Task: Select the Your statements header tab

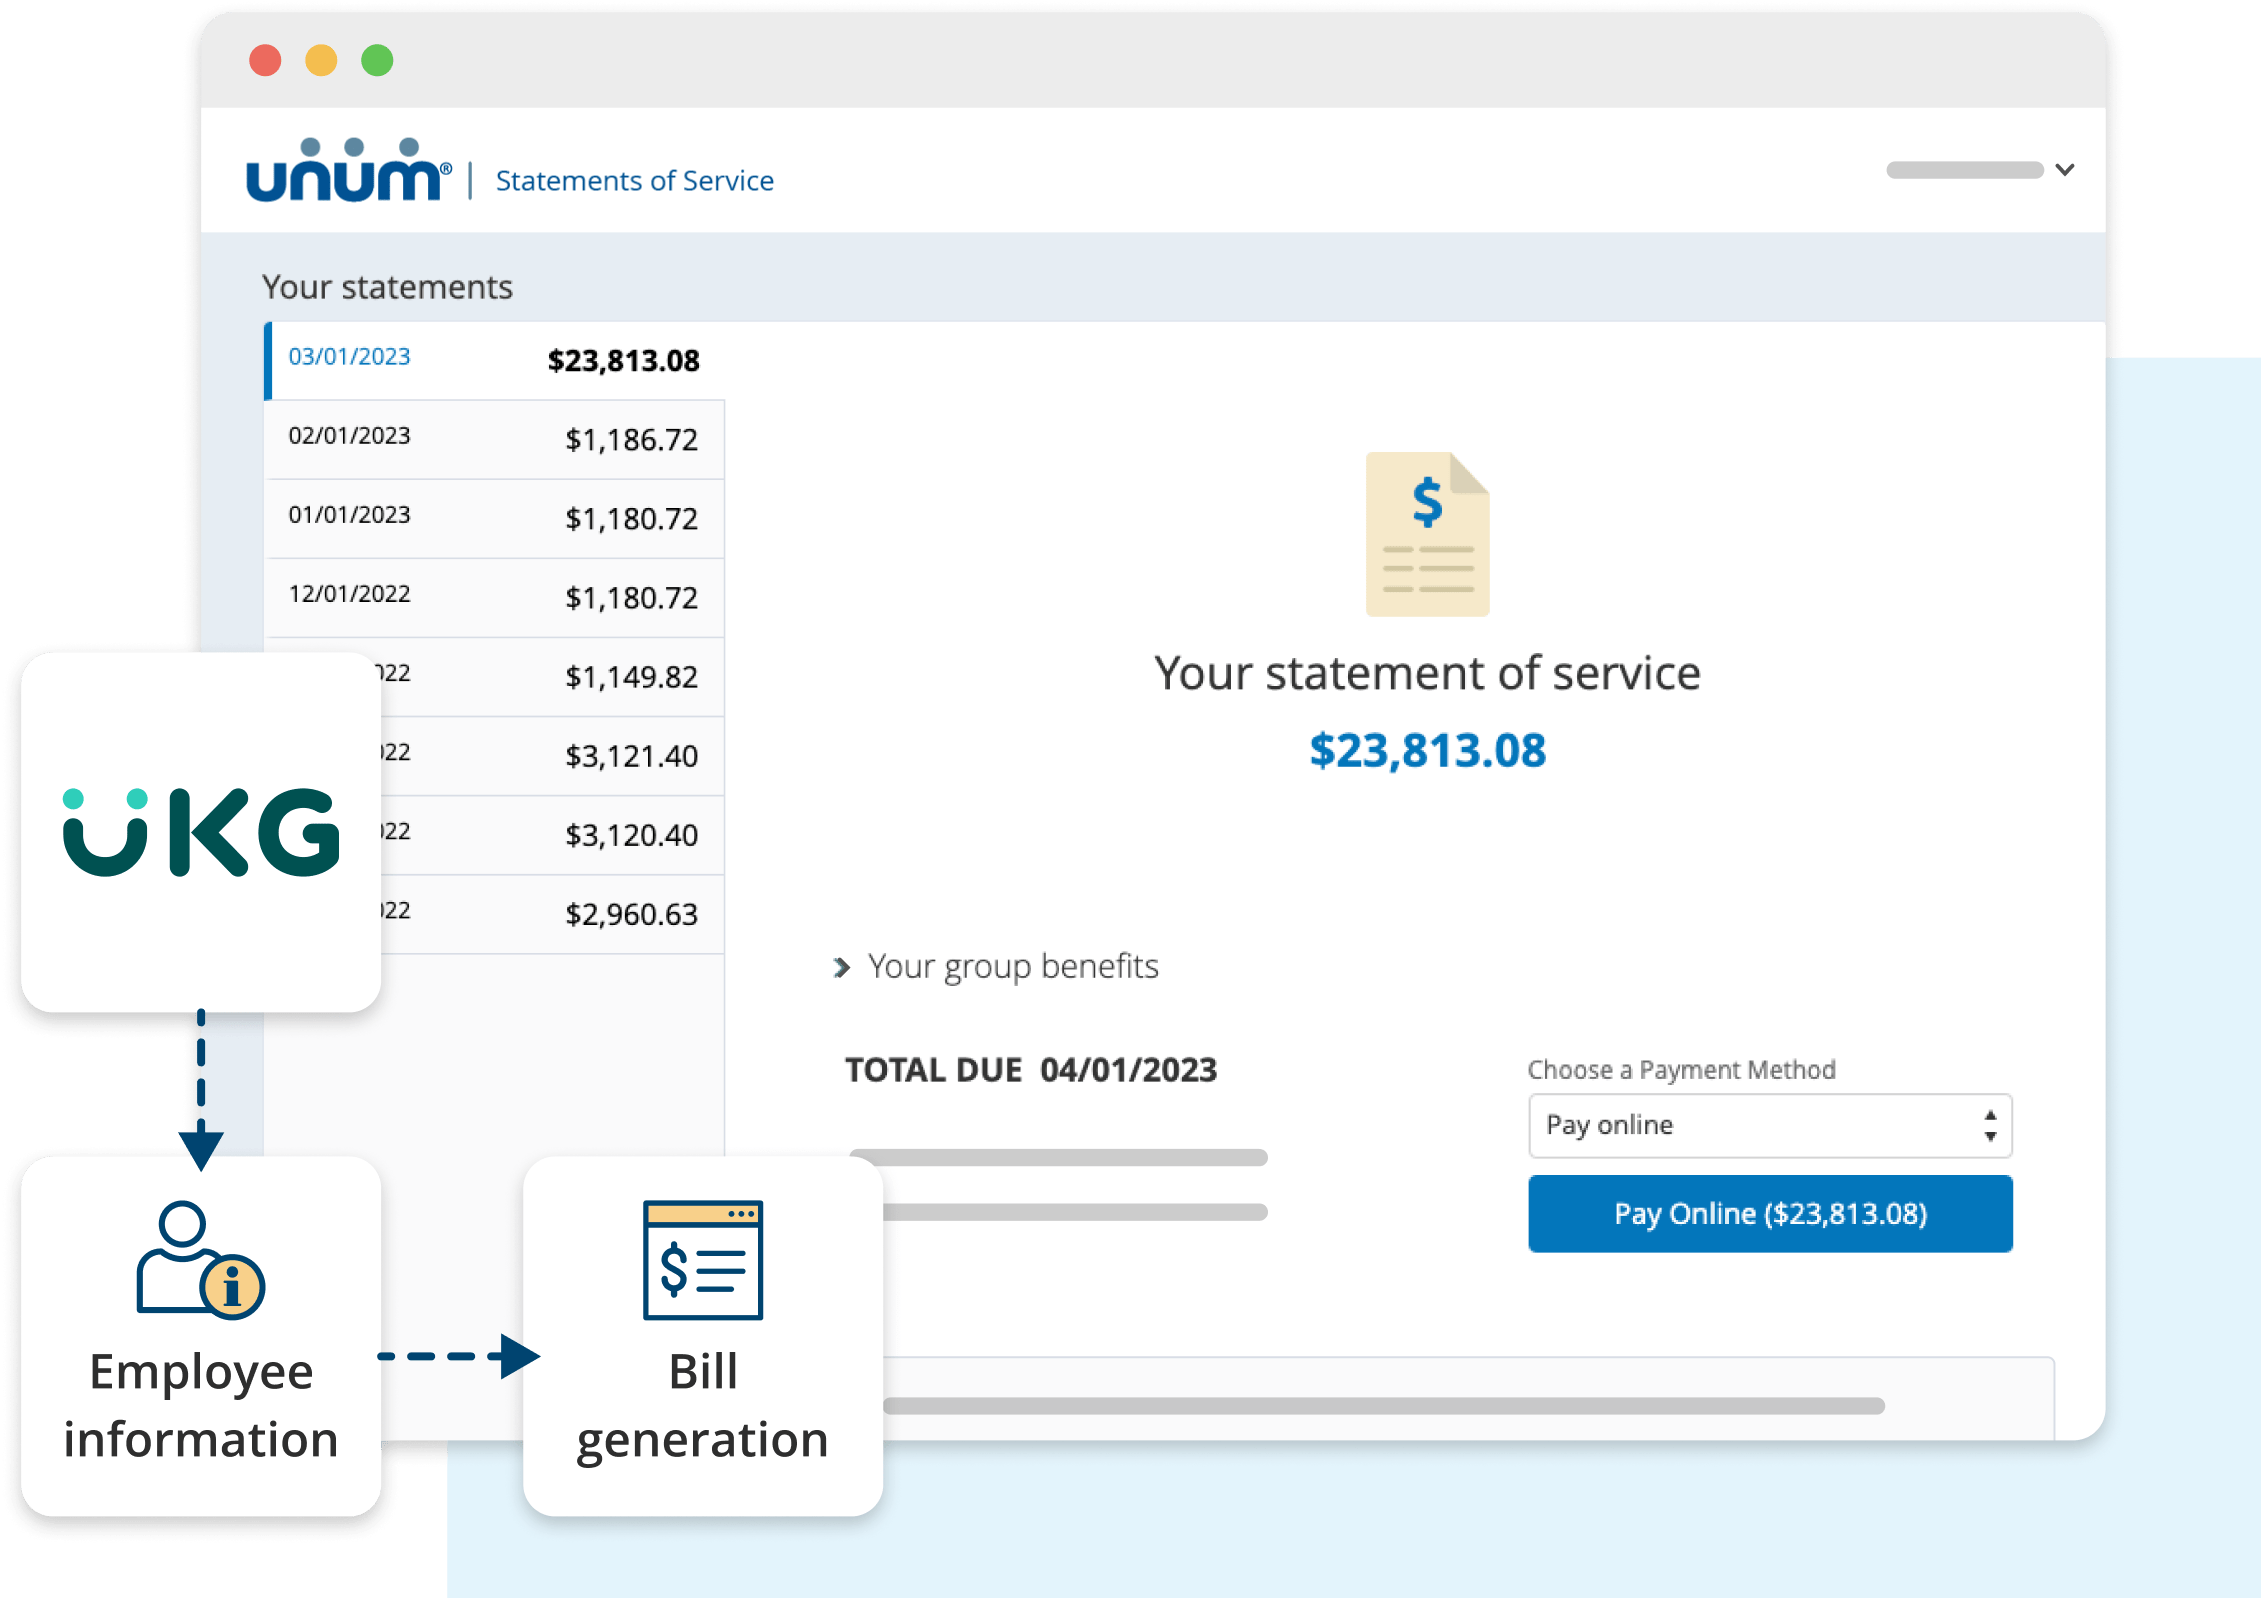Action: 389,286
